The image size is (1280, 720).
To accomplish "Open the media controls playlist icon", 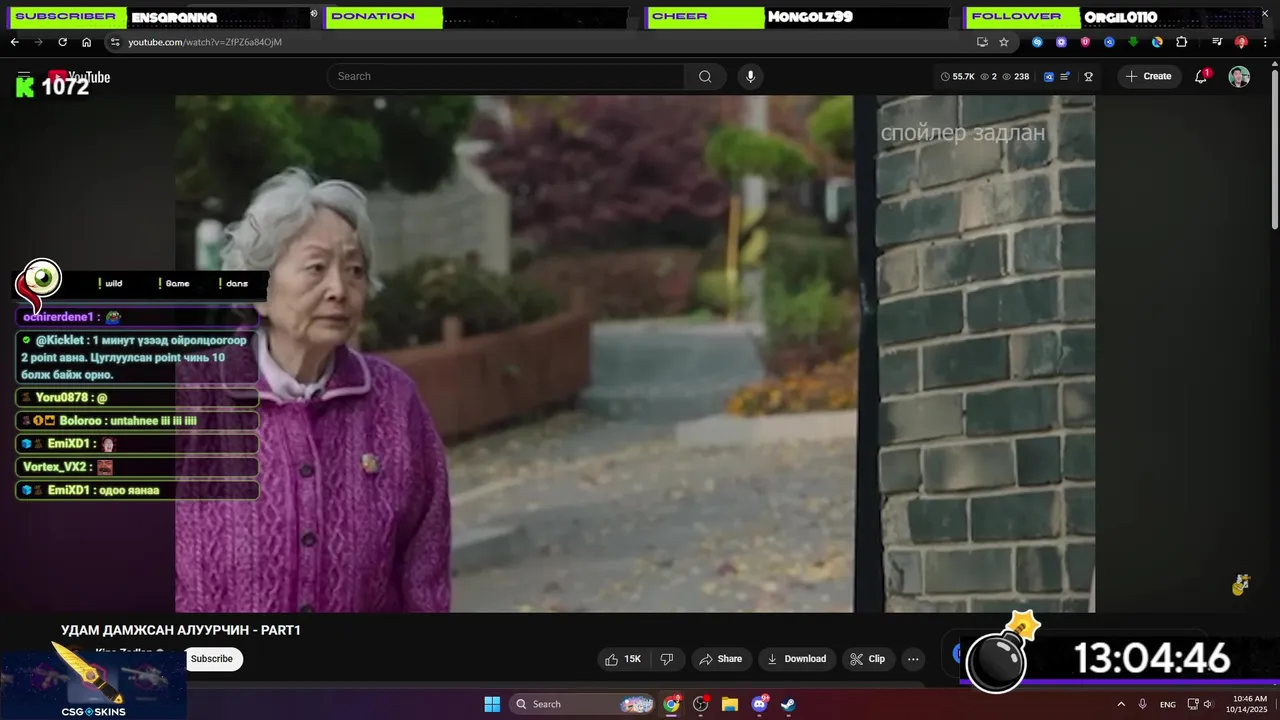I will click(x=1217, y=42).
